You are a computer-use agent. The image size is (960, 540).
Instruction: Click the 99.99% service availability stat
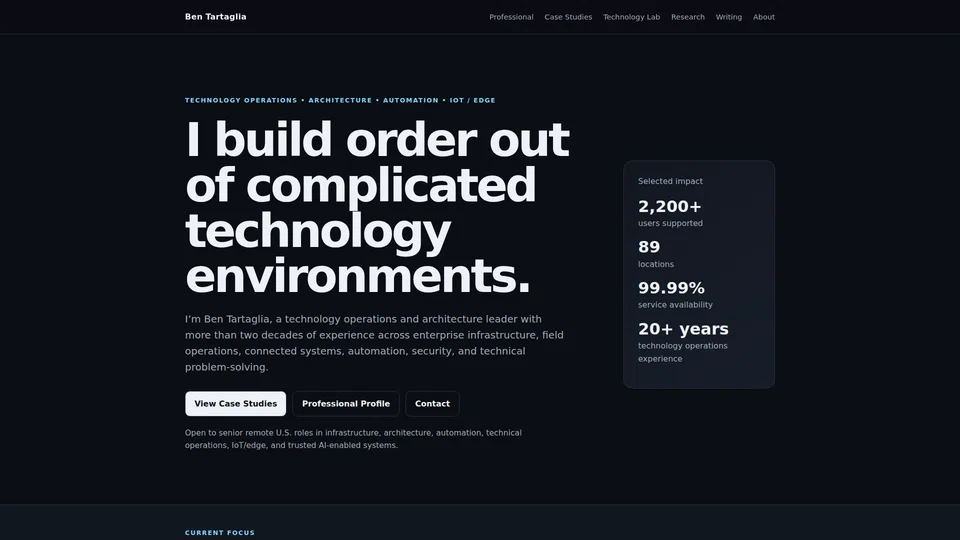[675, 295]
